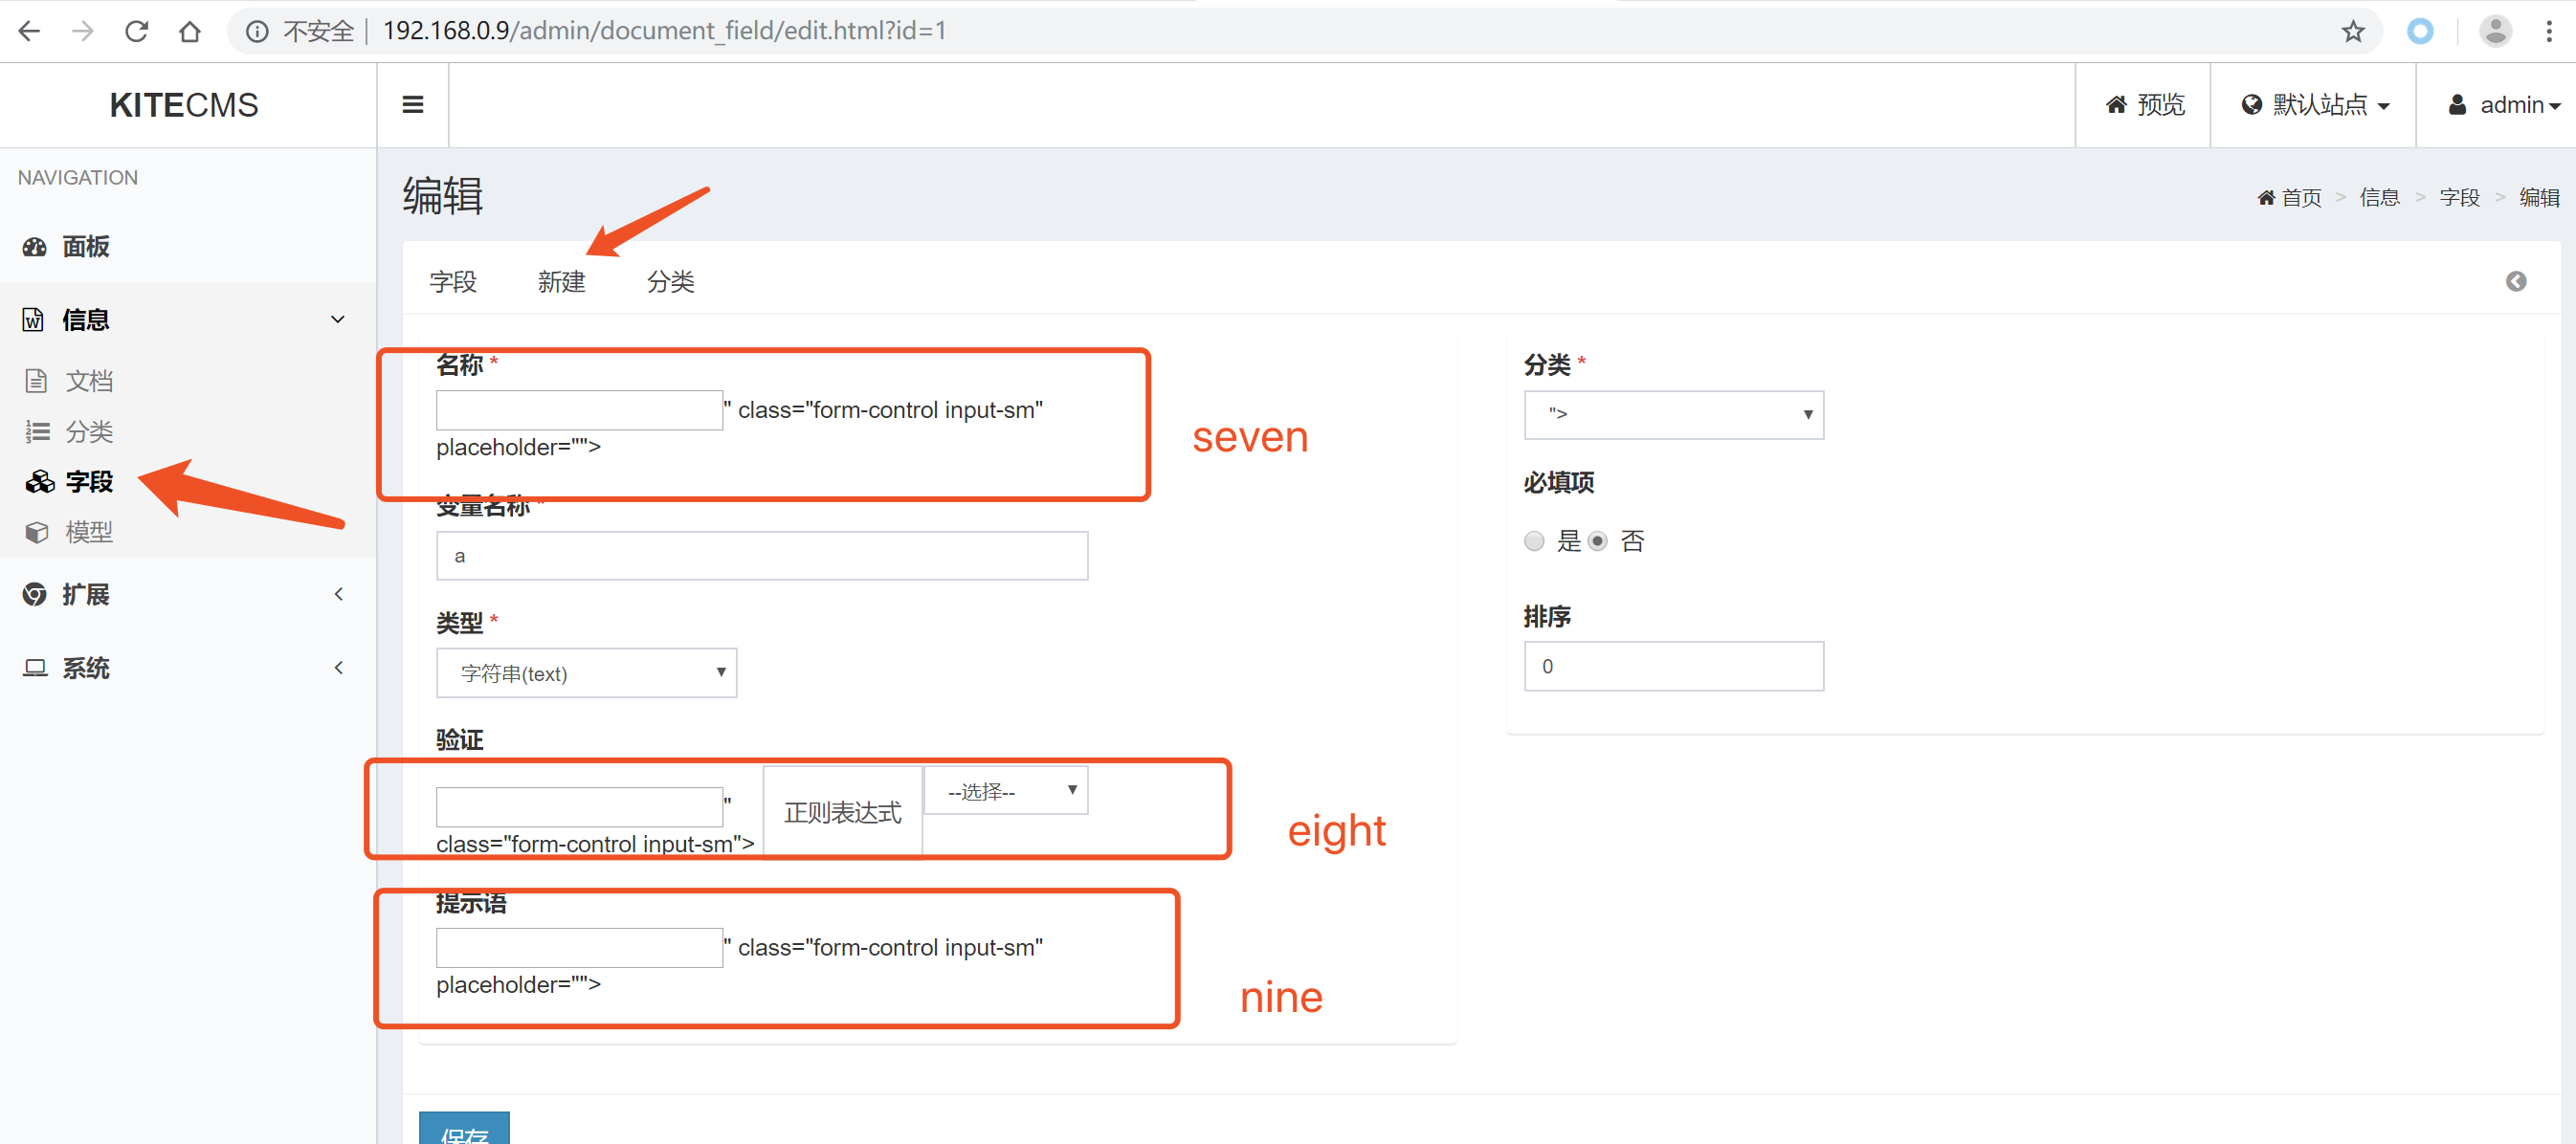
Task: Open the 面板 dashboard sidebar item
Action: (86, 246)
